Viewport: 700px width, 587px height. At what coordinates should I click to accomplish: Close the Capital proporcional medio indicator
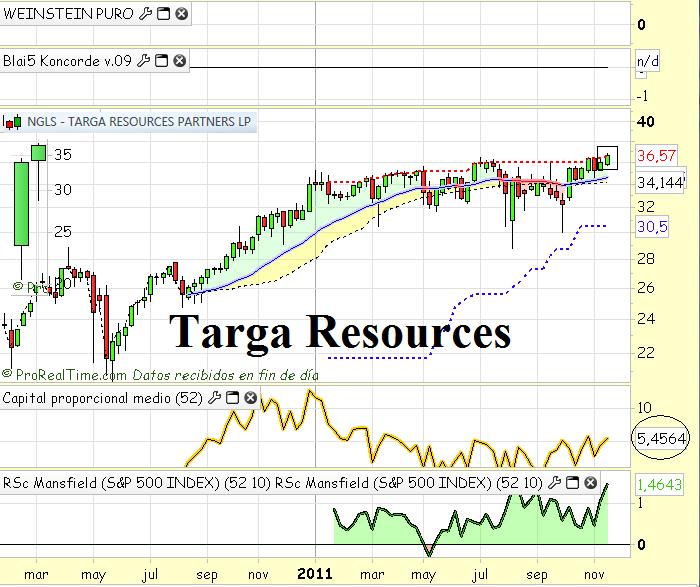250,397
